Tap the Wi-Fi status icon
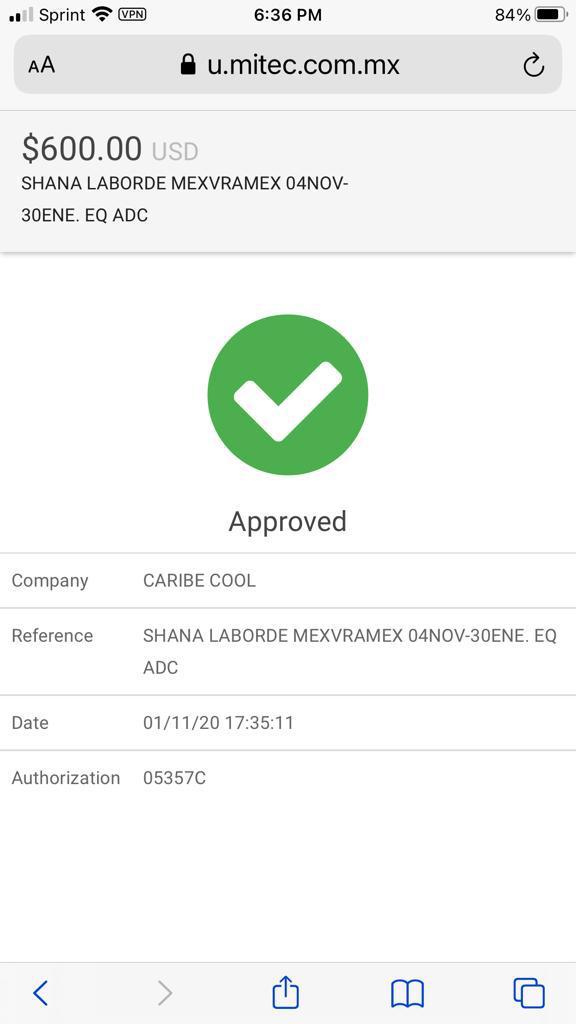The height and width of the screenshot is (1024, 576). pyautogui.click(x=103, y=14)
